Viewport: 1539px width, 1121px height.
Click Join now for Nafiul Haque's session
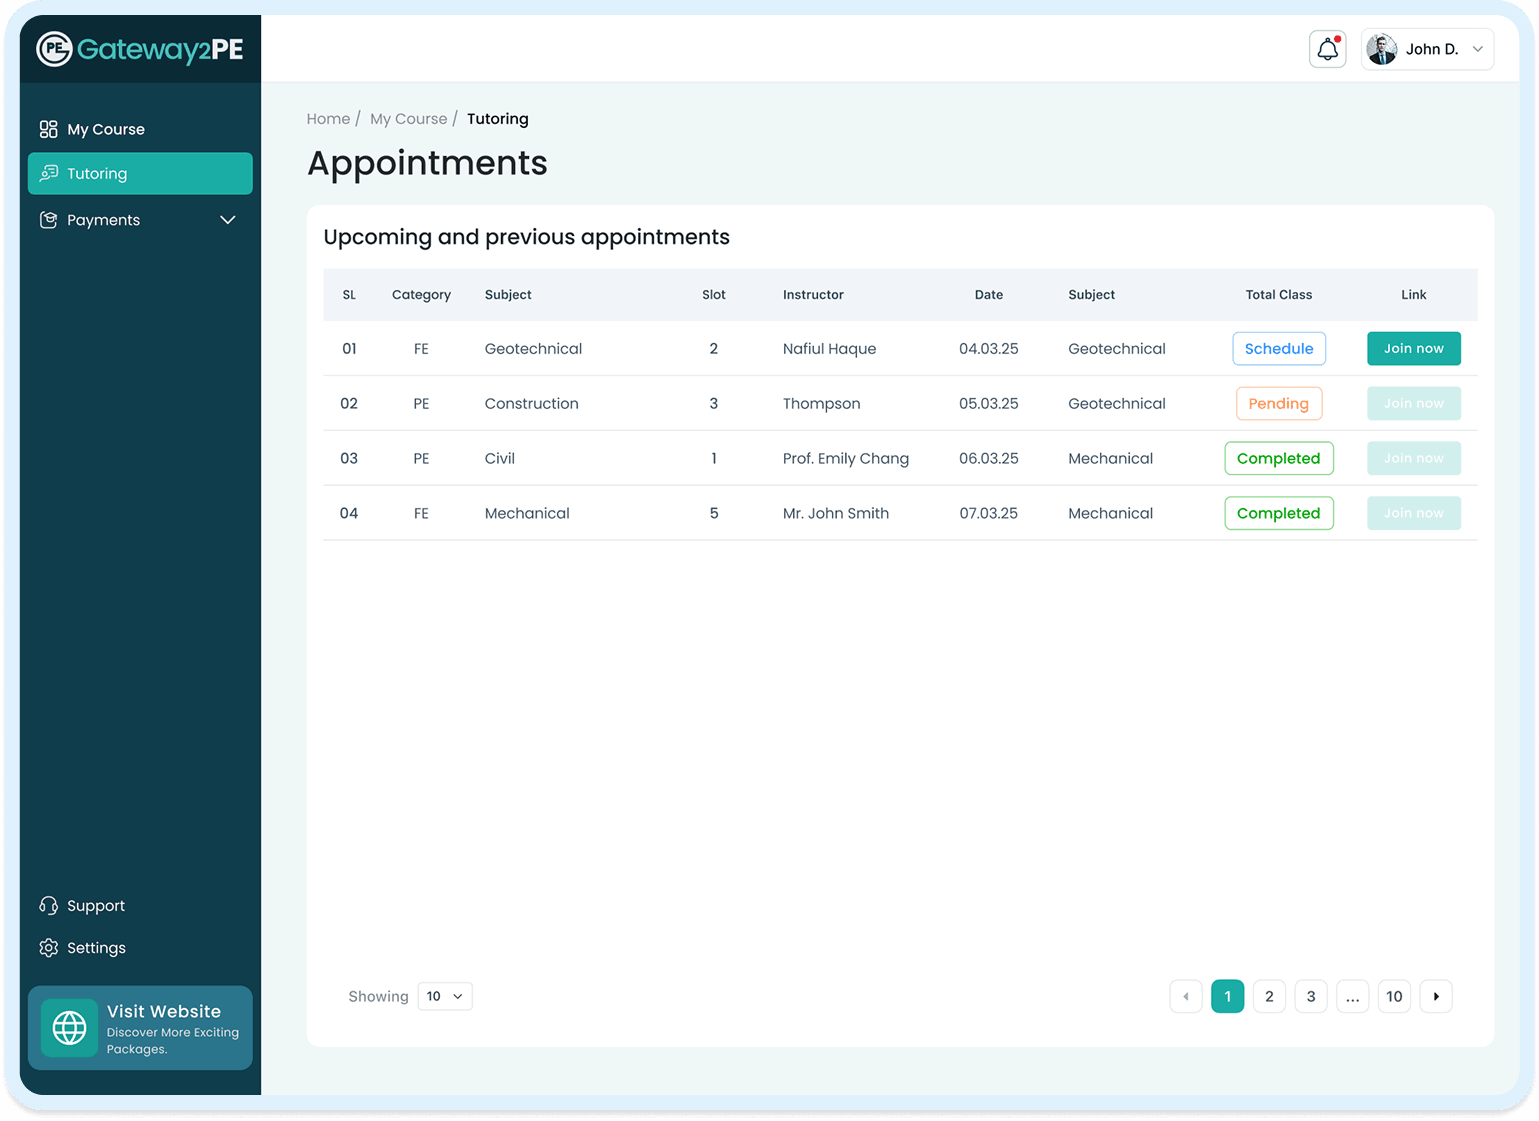click(1413, 348)
